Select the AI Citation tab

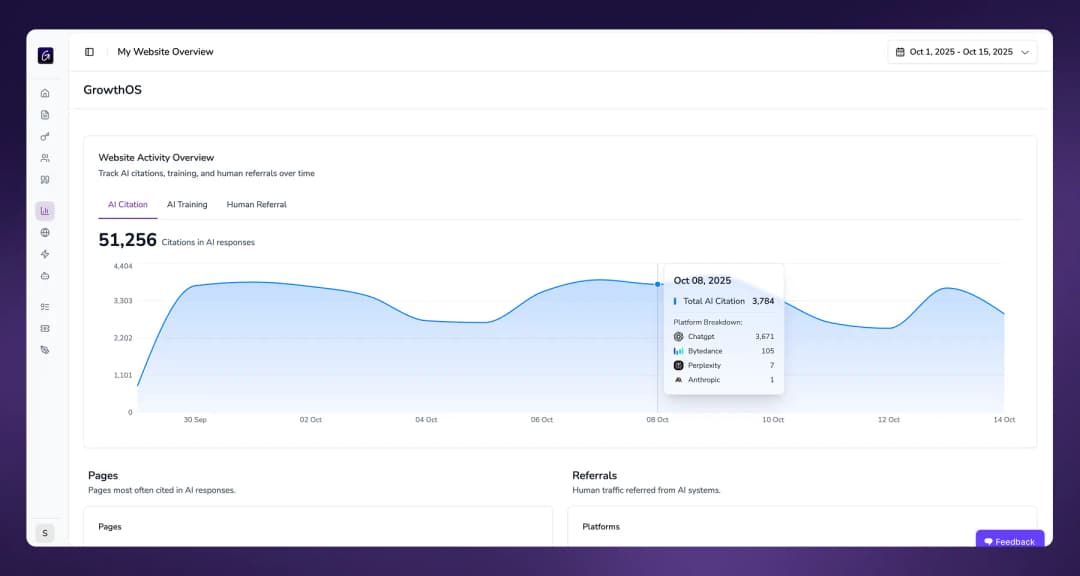(x=128, y=205)
